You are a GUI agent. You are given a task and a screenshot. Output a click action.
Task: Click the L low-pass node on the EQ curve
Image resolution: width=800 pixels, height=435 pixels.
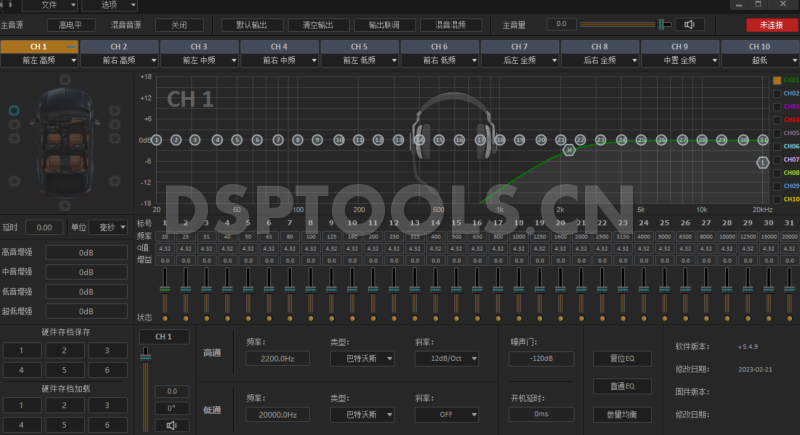click(x=763, y=161)
